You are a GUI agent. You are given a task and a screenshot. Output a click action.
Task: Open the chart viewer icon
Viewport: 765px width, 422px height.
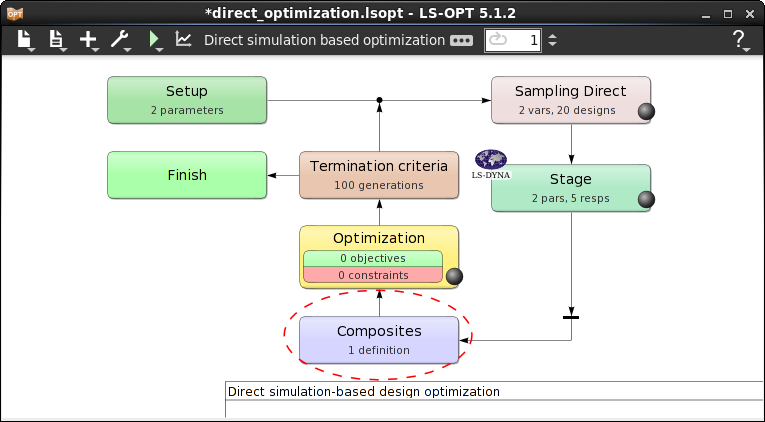183,40
